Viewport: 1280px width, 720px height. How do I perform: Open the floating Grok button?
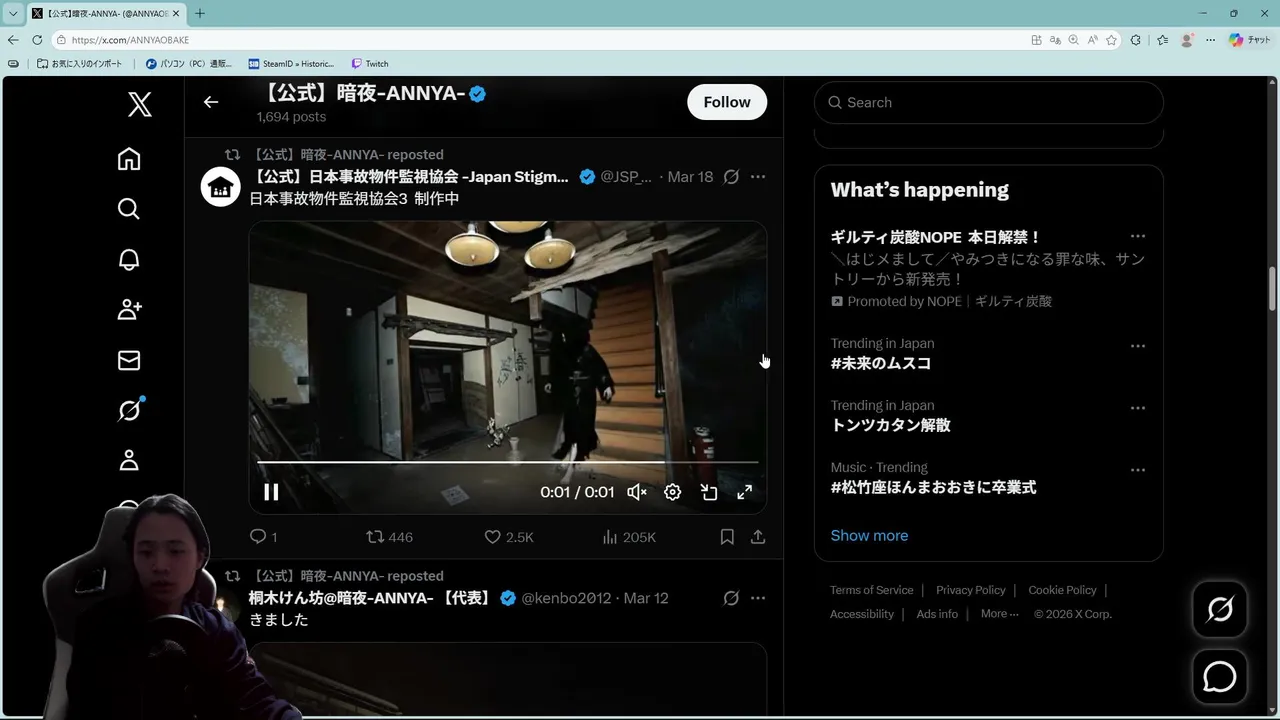[x=1220, y=609]
